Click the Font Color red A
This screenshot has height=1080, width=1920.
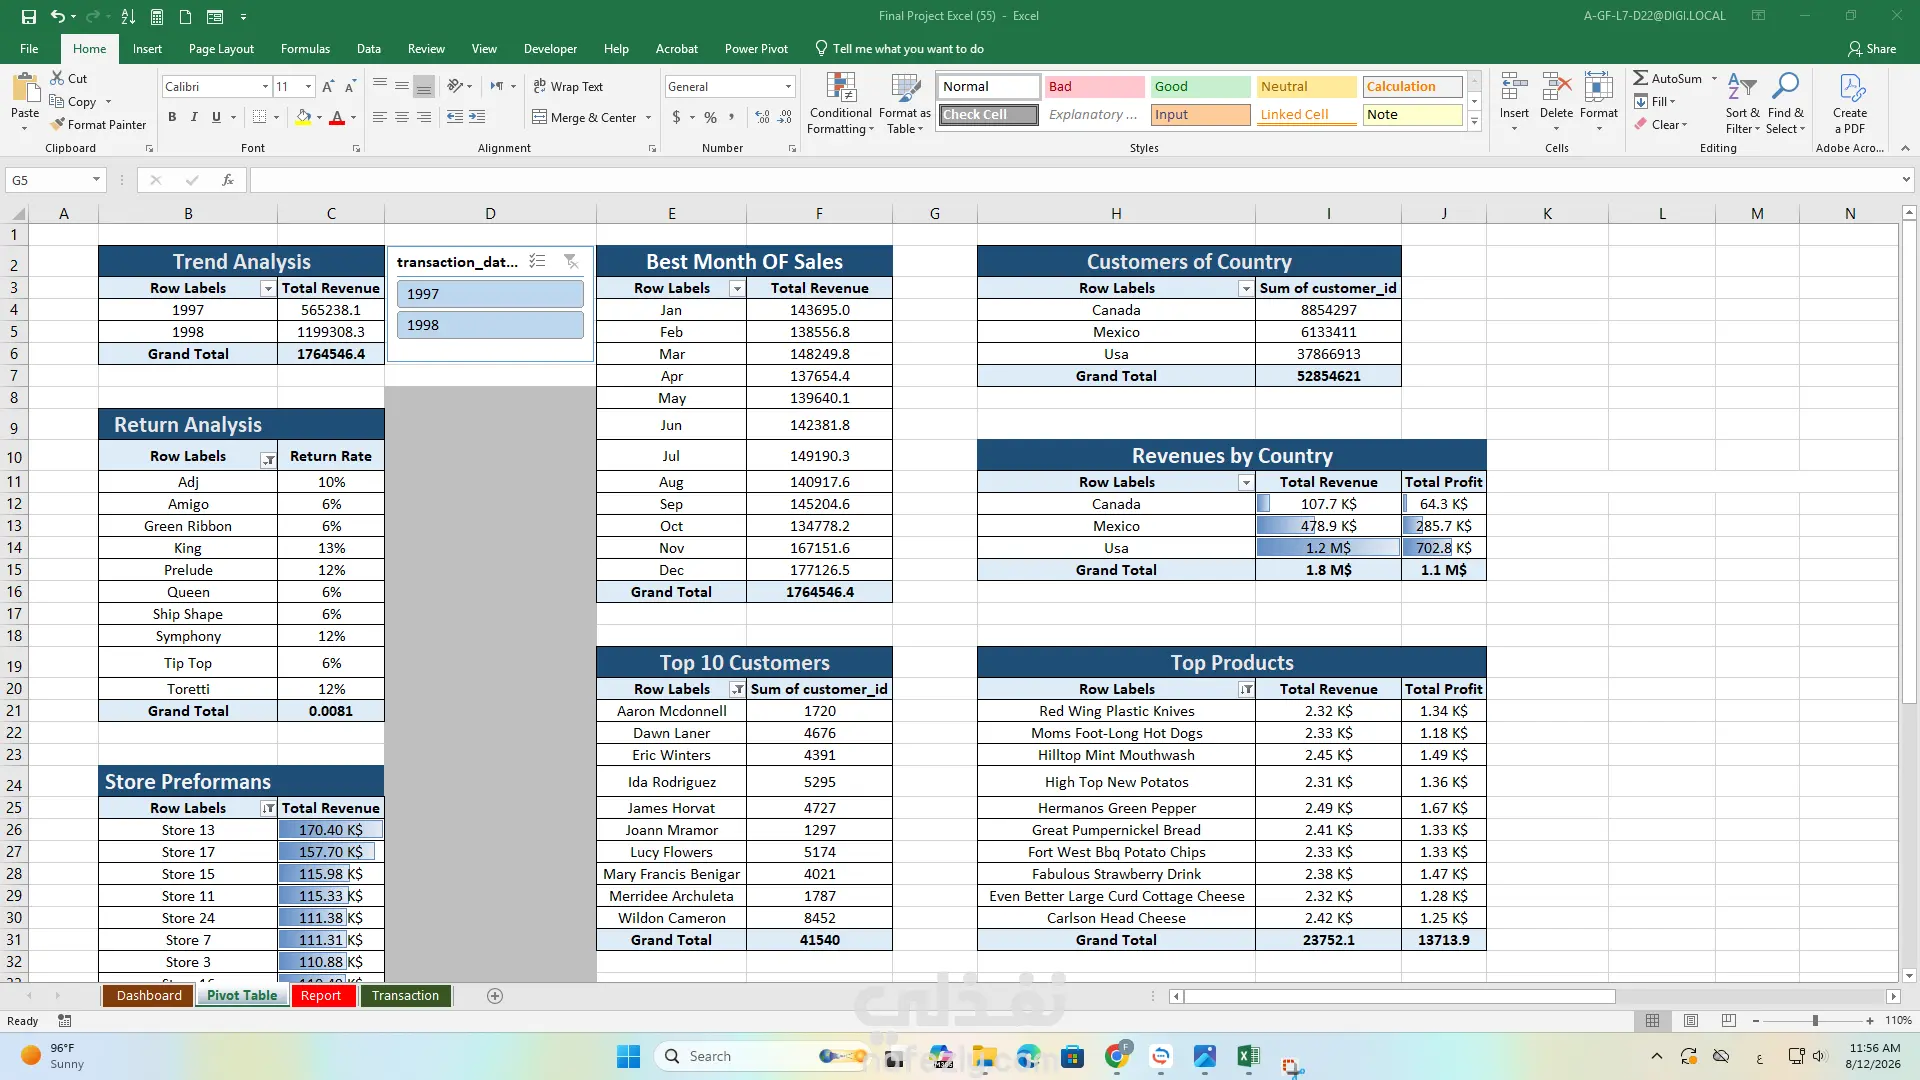click(337, 117)
